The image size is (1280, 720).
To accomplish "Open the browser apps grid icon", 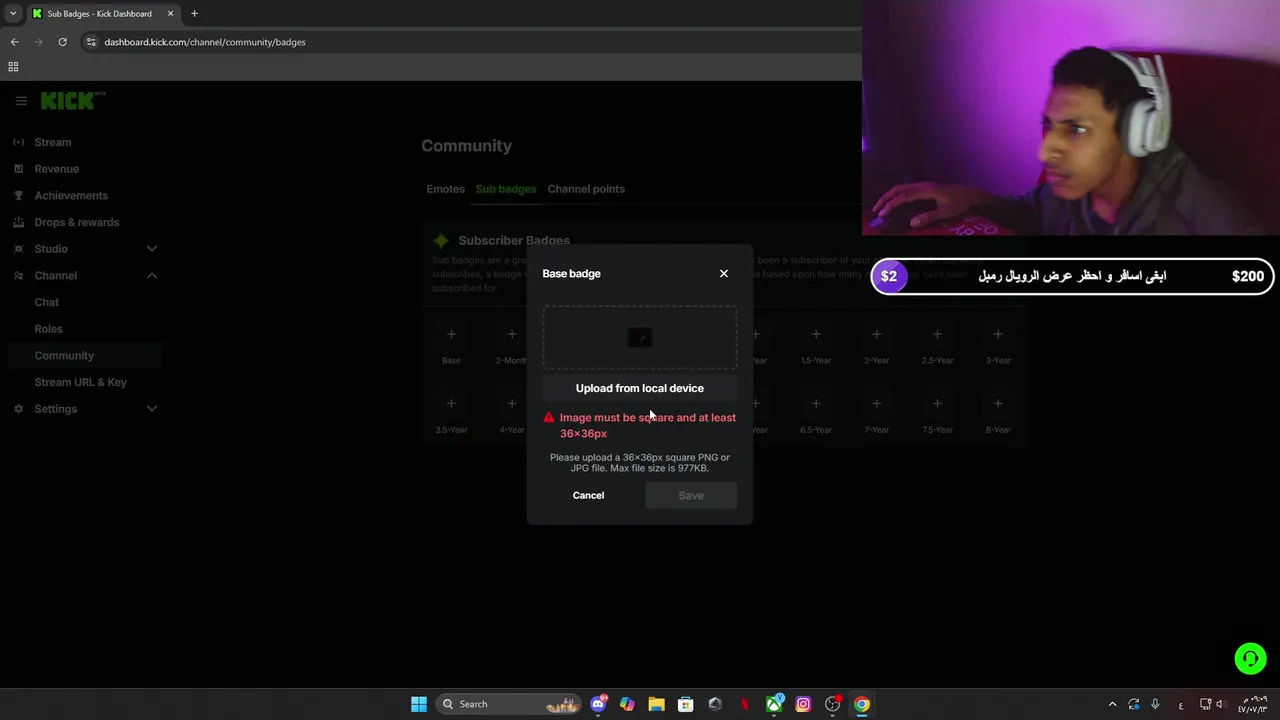I will [x=13, y=67].
